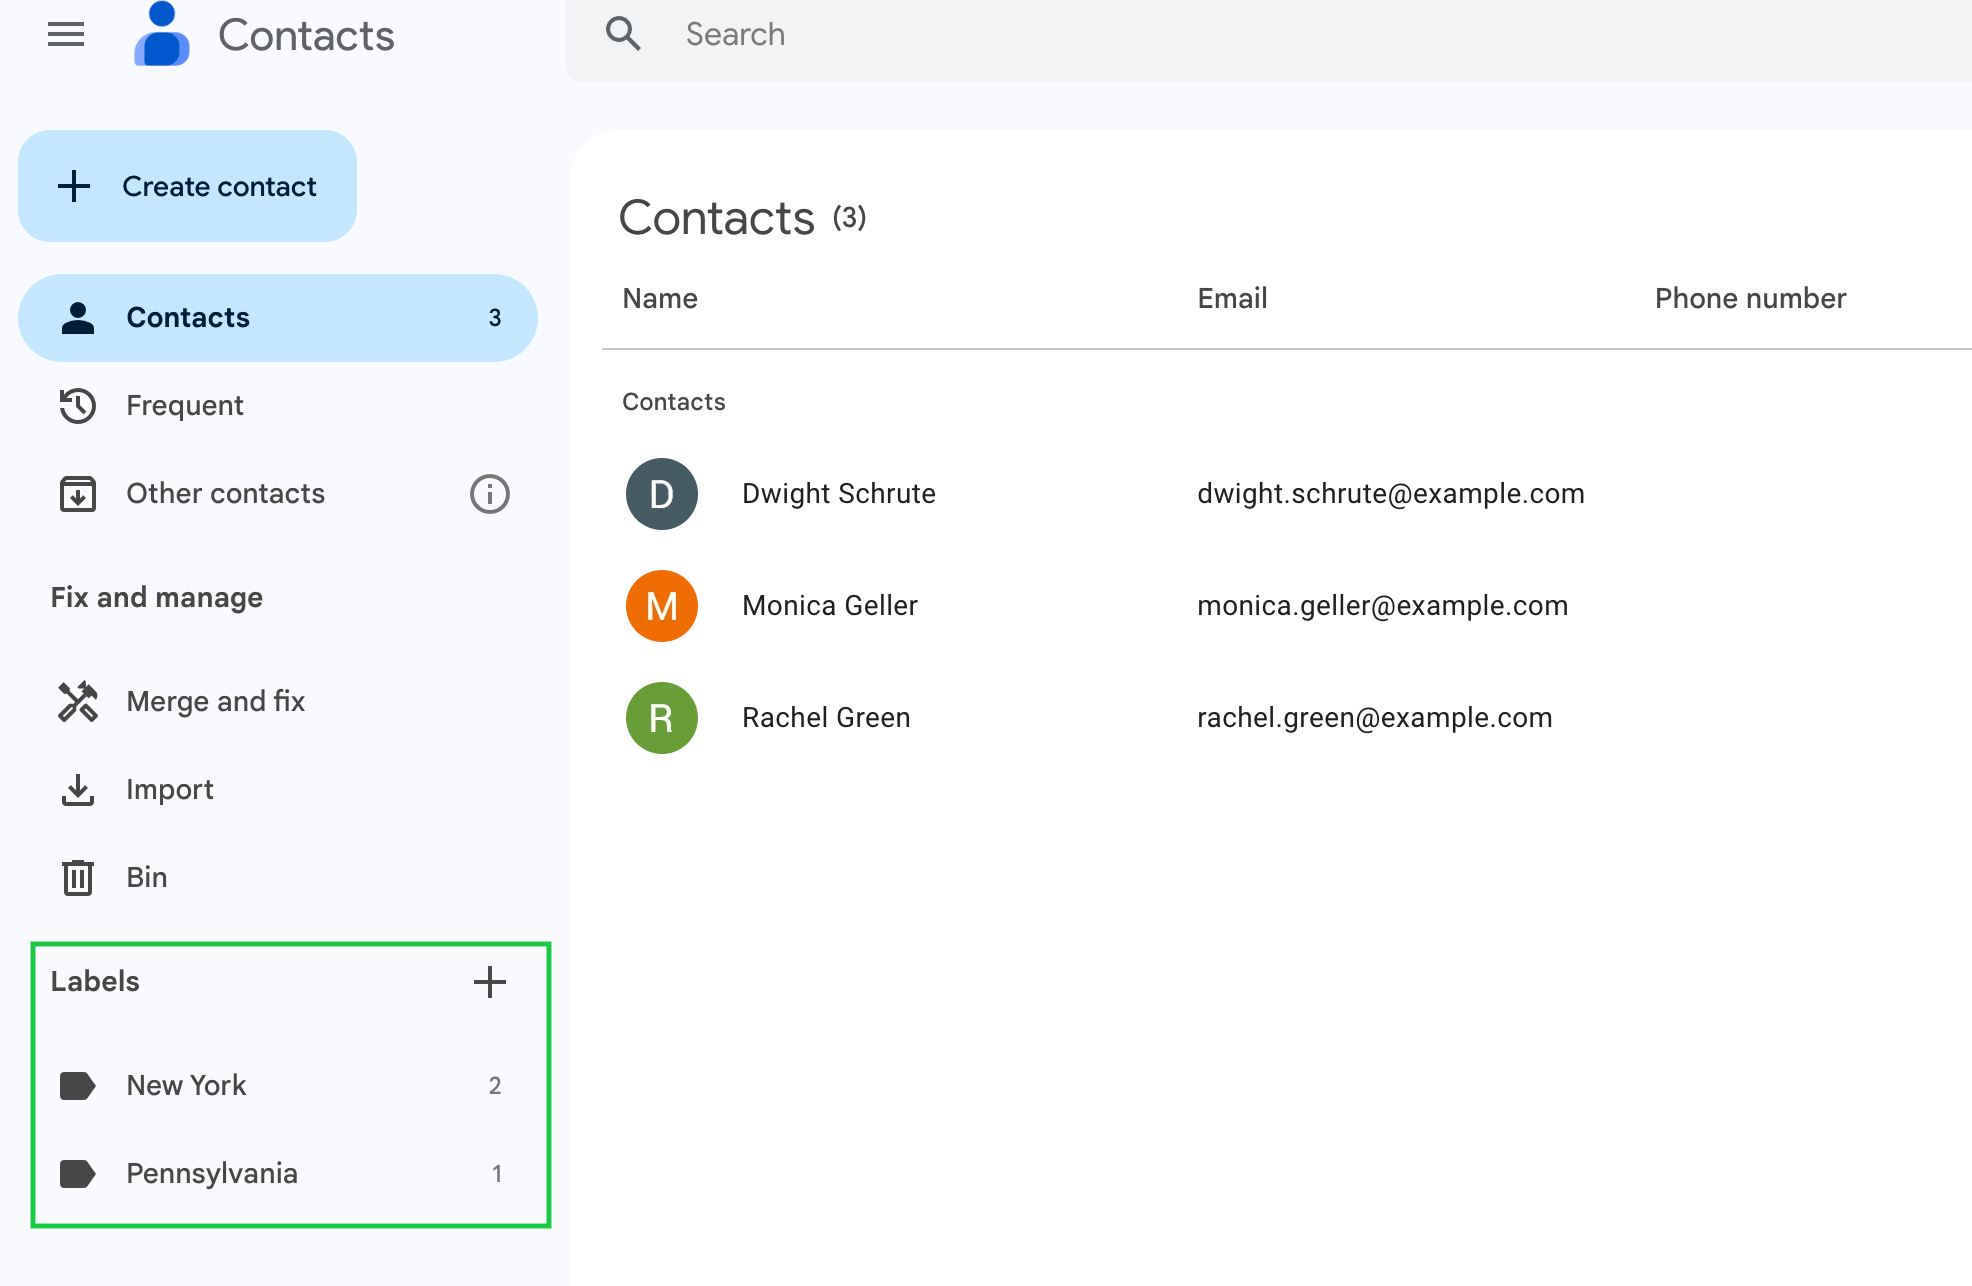The width and height of the screenshot is (1972, 1286).
Task: Open Merge and fix
Action: pyautogui.click(x=278, y=702)
